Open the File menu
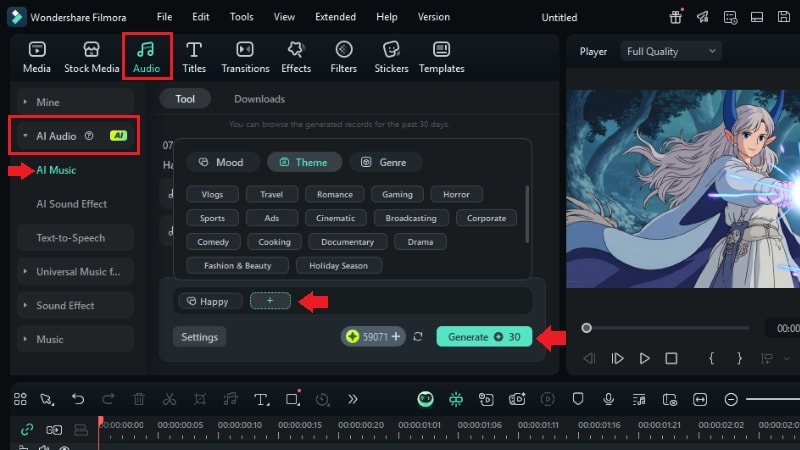 (164, 17)
